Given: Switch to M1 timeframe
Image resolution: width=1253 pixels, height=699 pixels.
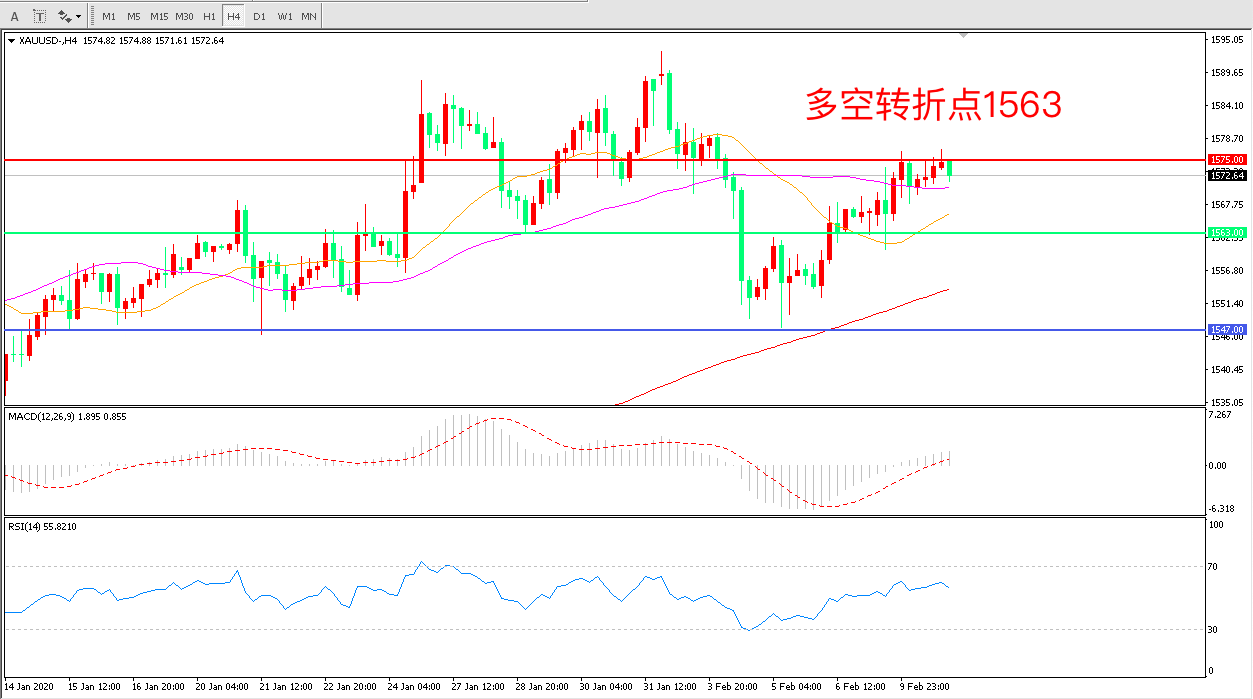Looking at the screenshot, I should pos(108,16).
